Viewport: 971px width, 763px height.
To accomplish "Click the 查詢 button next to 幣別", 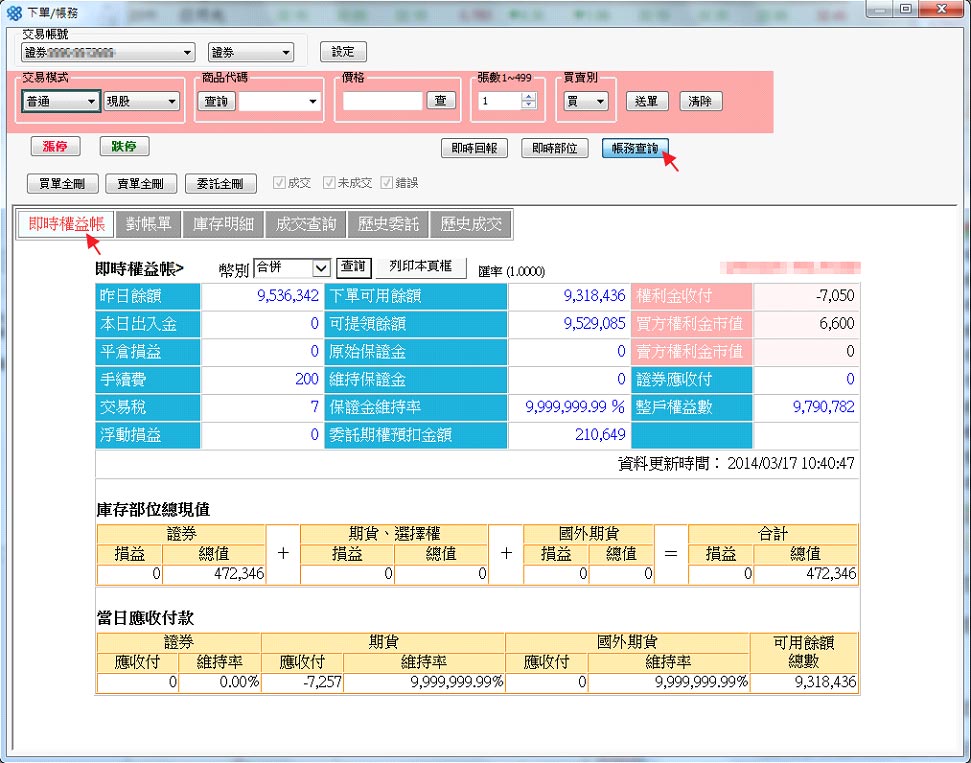I will click(354, 268).
